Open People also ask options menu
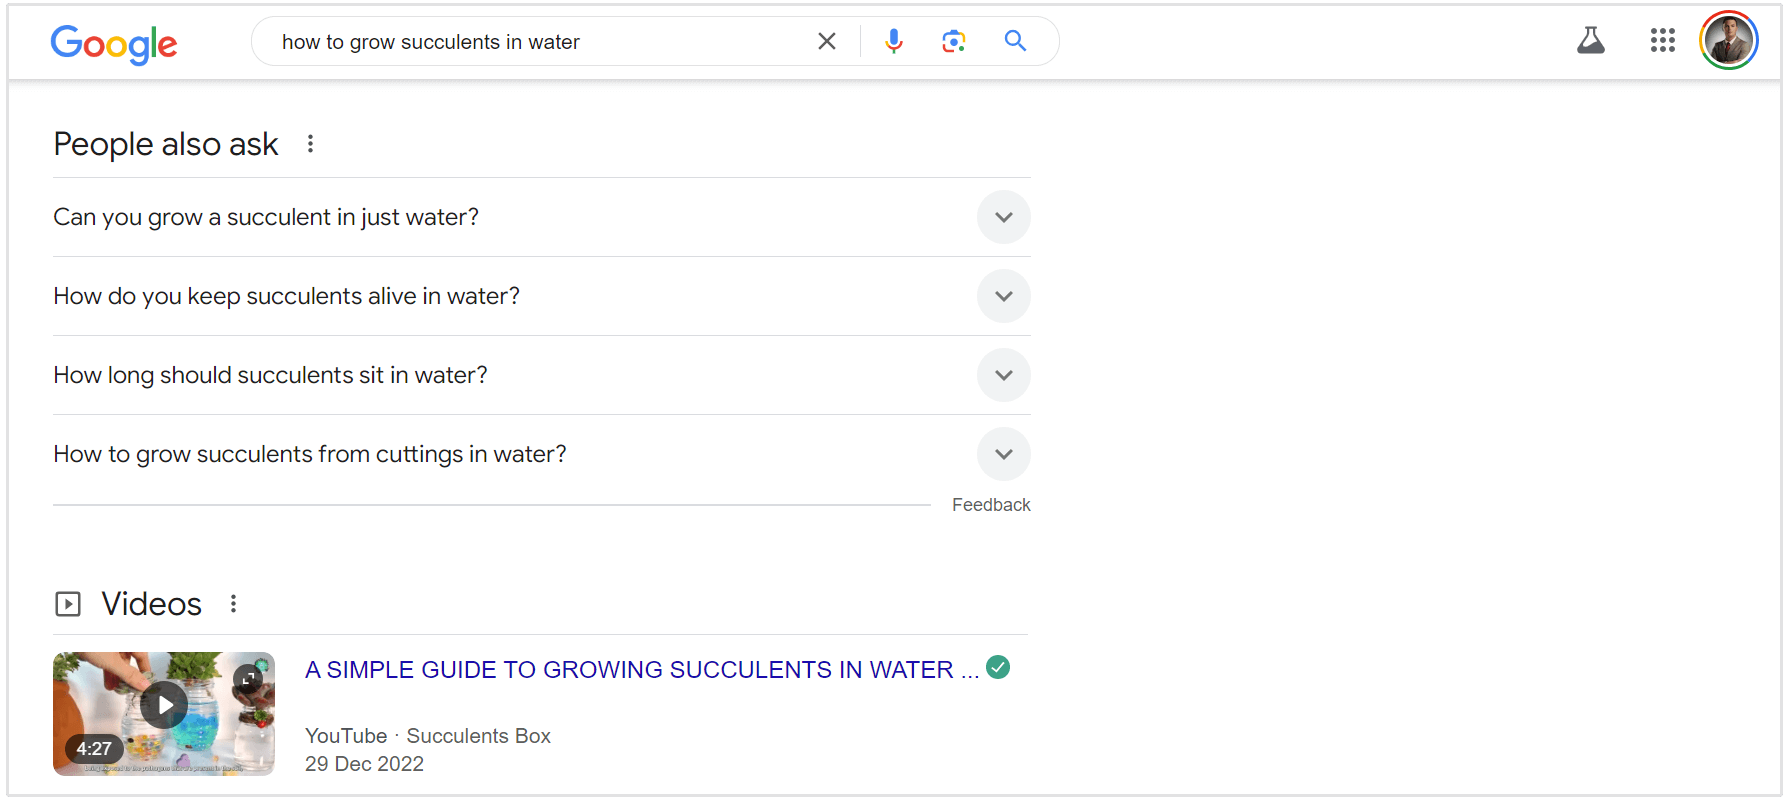 (311, 144)
